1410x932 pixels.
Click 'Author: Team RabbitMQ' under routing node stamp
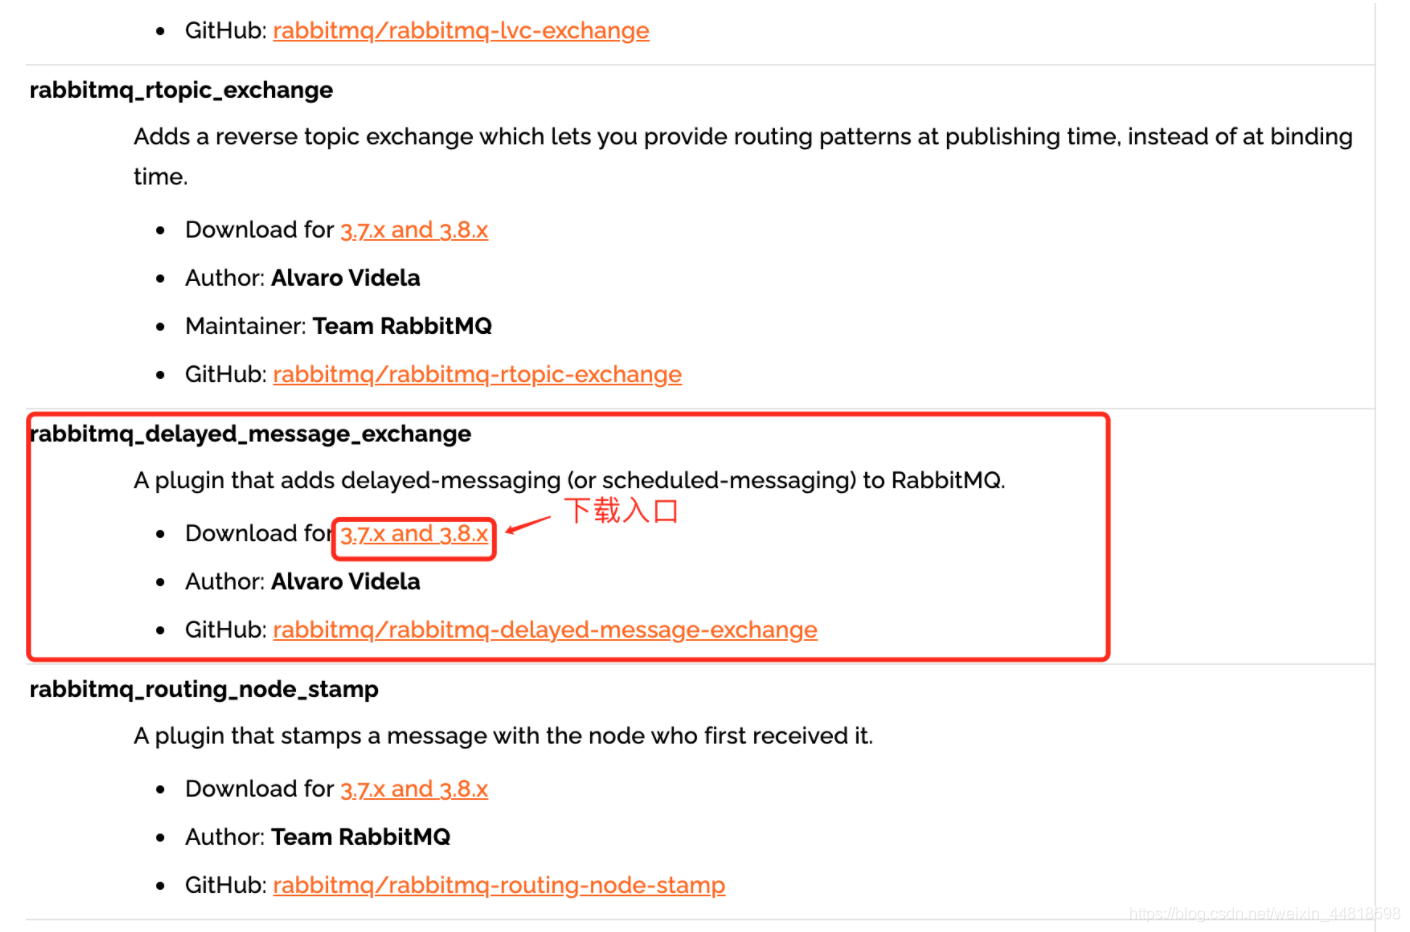click(318, 837)
